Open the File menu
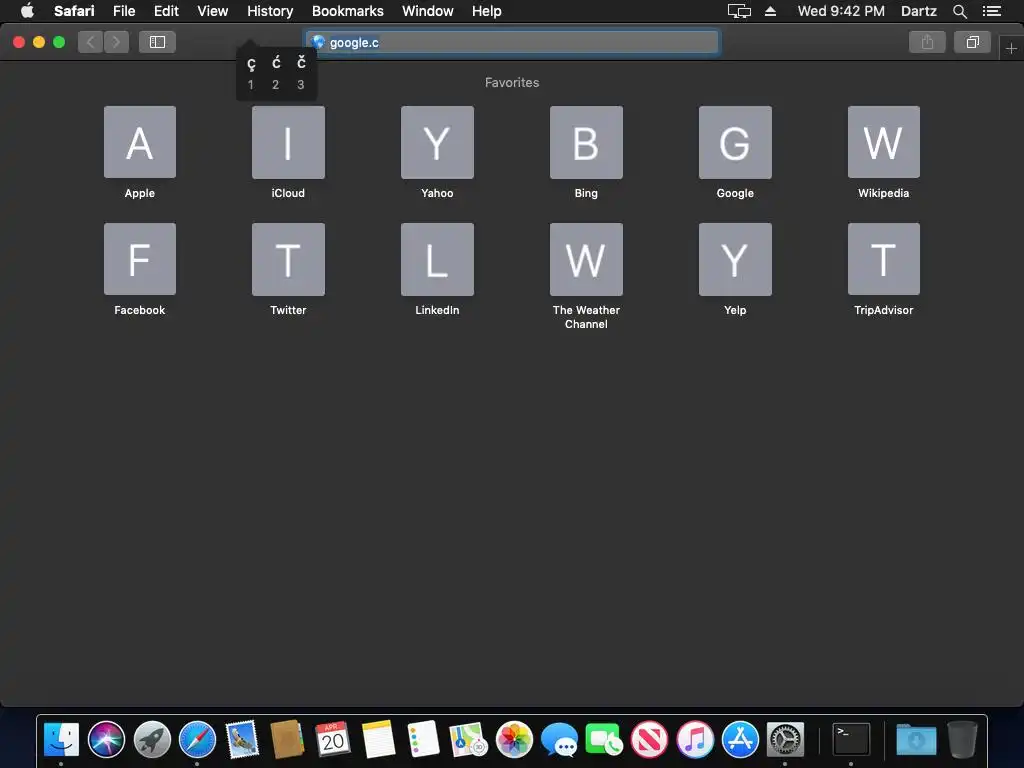 [123, 11]
